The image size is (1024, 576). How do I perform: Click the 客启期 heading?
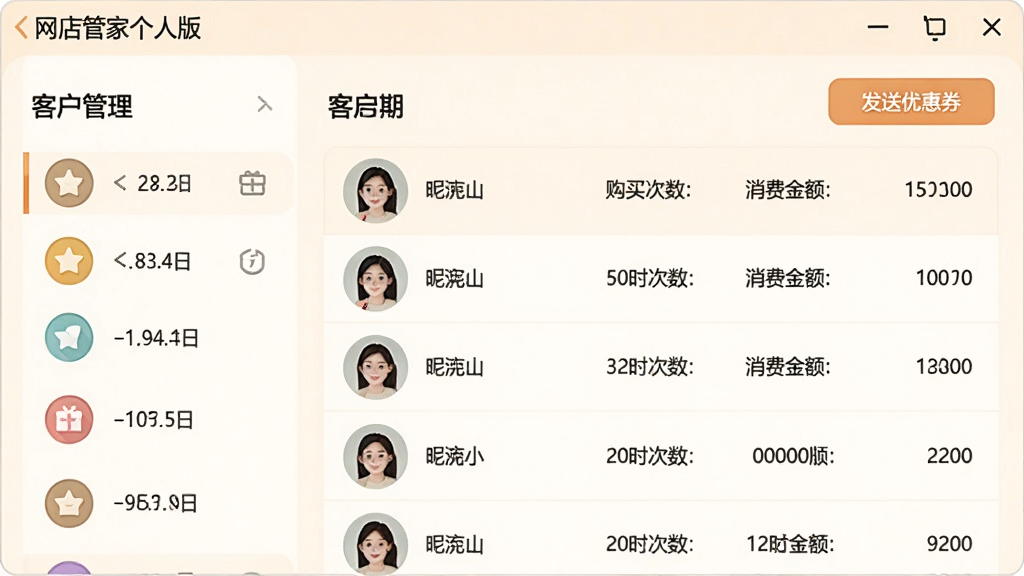click(366, 106)
